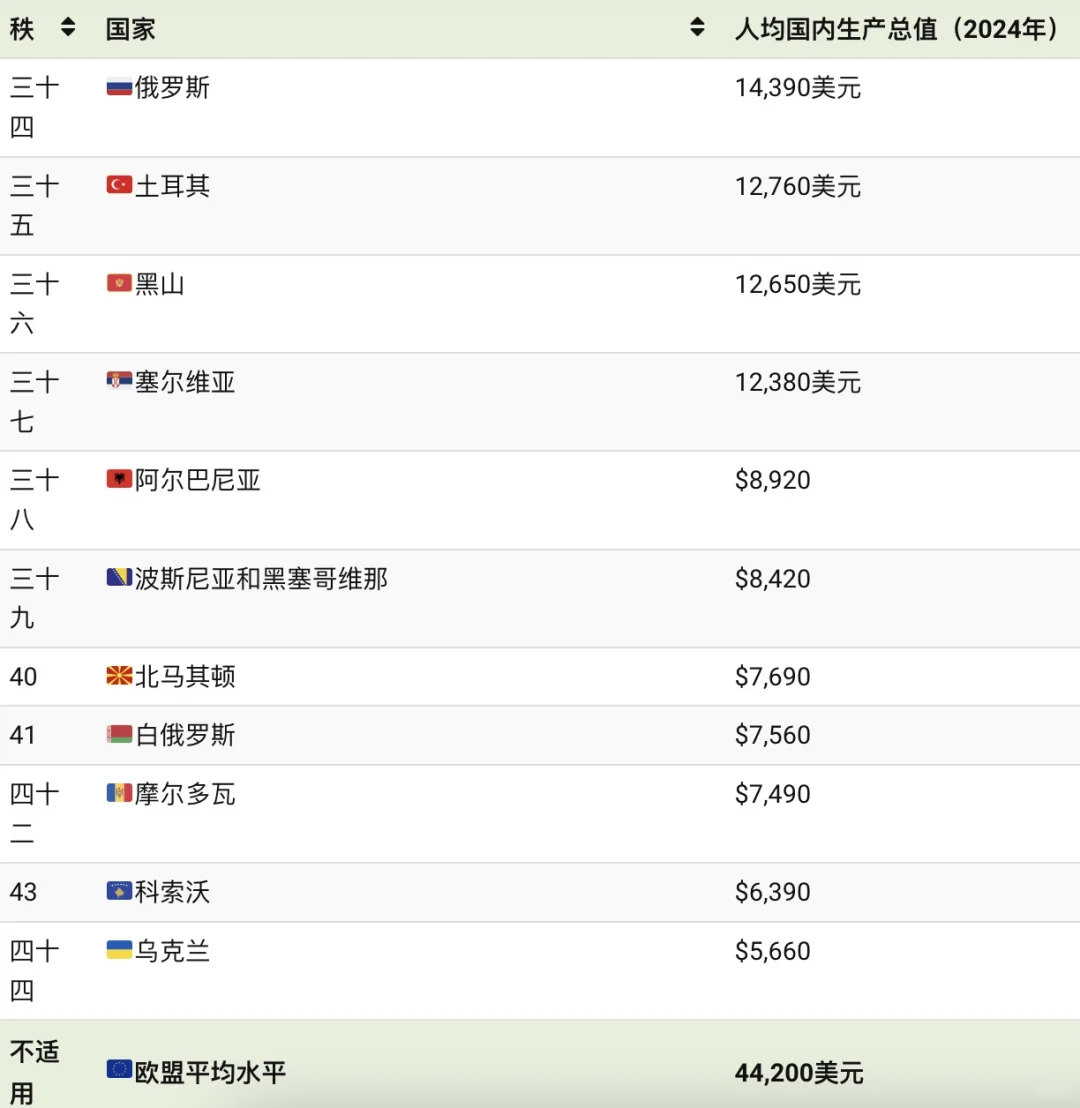The height and width of the screenshot is (1108, 1080).
Task: Click the Albania flag icon beside 阿尔巴尼亚
Action: coord(119,479)
